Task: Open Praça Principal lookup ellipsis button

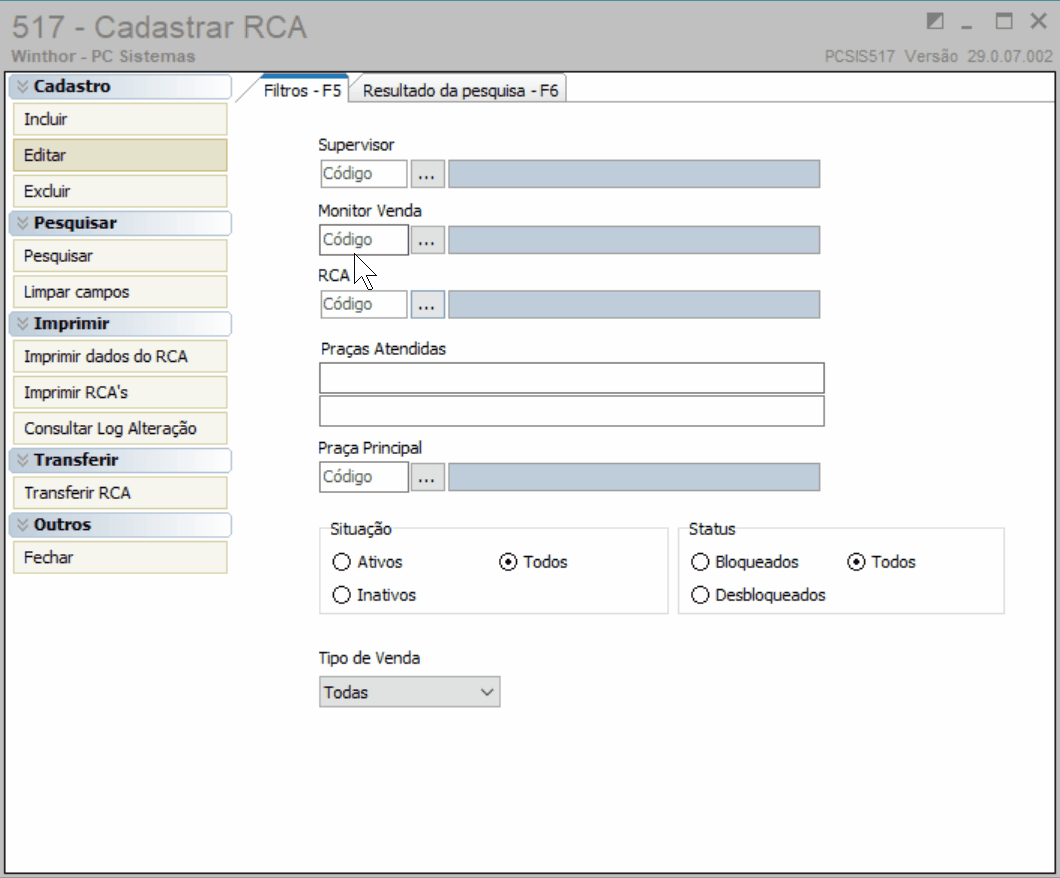Action: (x=427, y=477)
